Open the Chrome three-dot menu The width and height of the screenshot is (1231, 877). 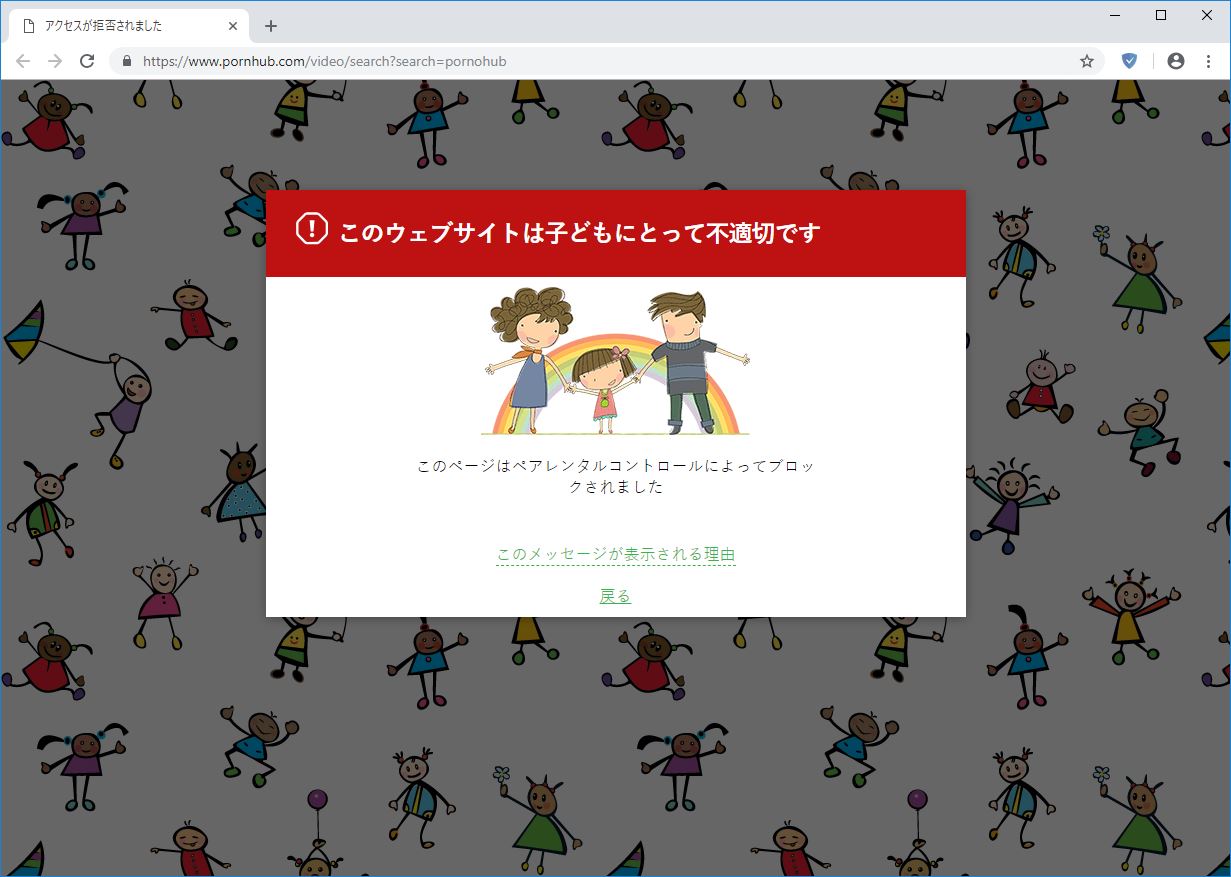pyautogui.click(x=1208, y=61)
